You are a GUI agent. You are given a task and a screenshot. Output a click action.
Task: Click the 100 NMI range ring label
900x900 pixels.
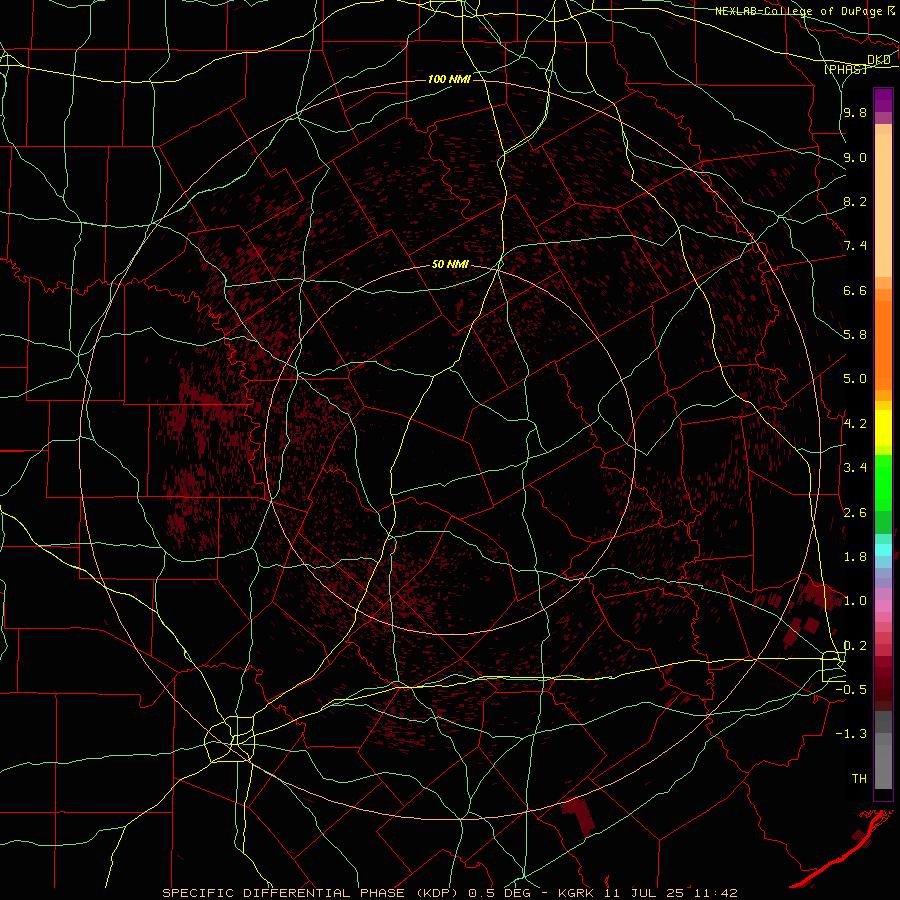[x=449, y=79]
